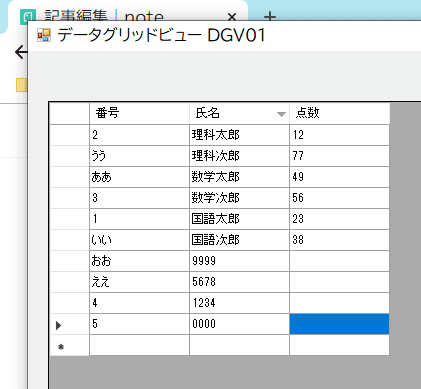Click highlighted 点数 cell in 0000 row
Image resolution: width=421 pixels, height=389 pixels.
[x=339, y=324]
